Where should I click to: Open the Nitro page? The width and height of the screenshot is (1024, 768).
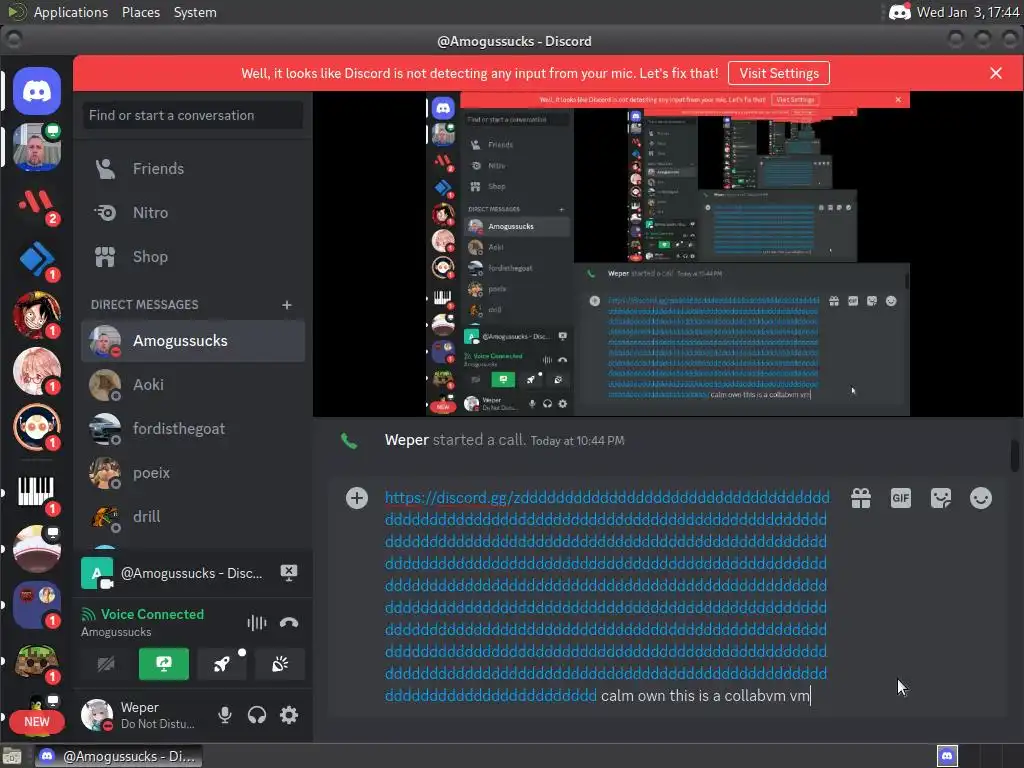pos(193,213)
